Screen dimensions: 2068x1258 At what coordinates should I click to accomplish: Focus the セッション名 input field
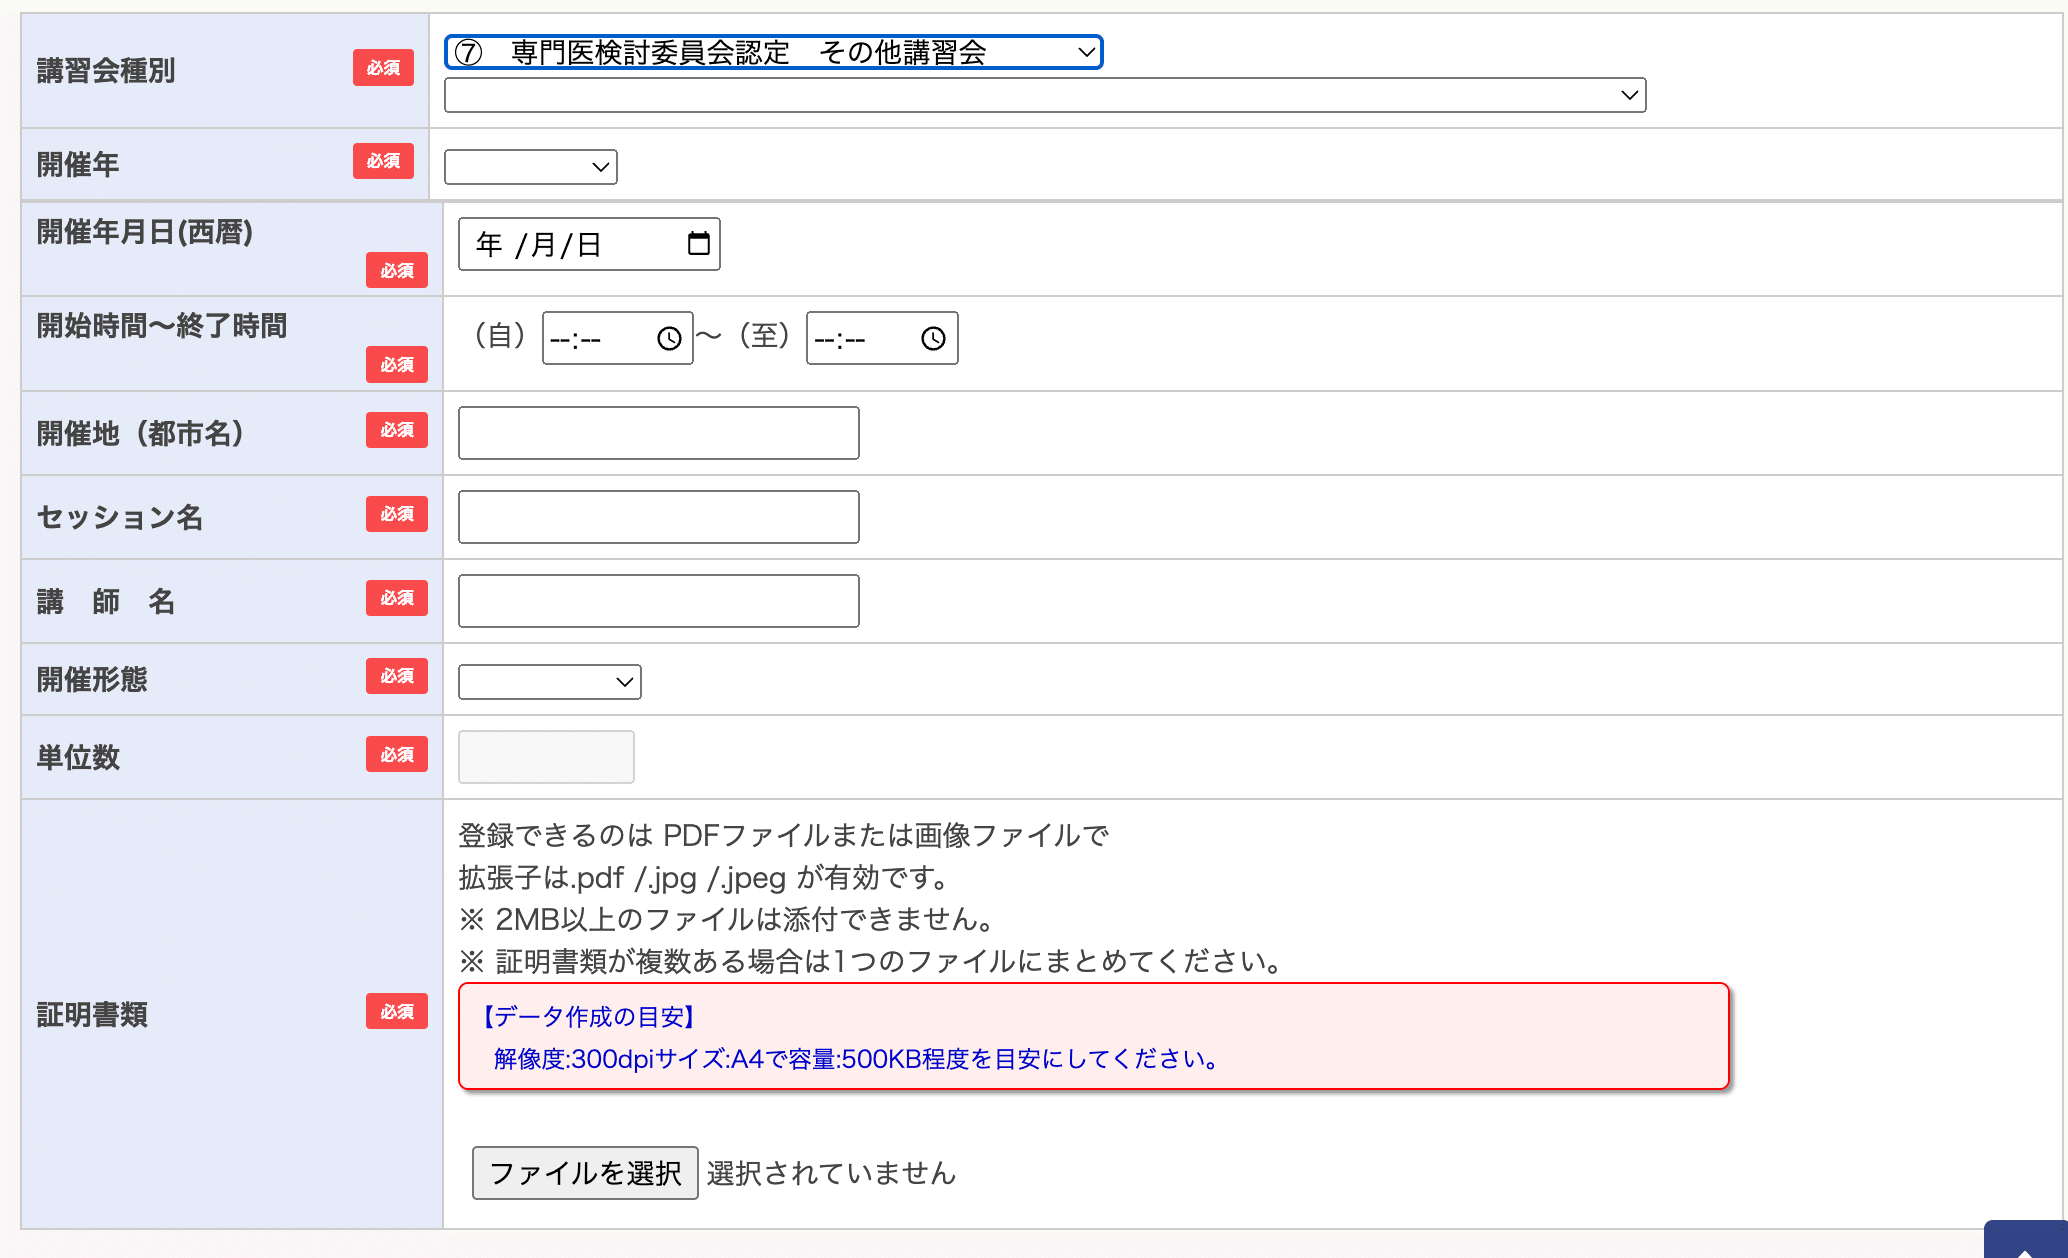(658, 517)
